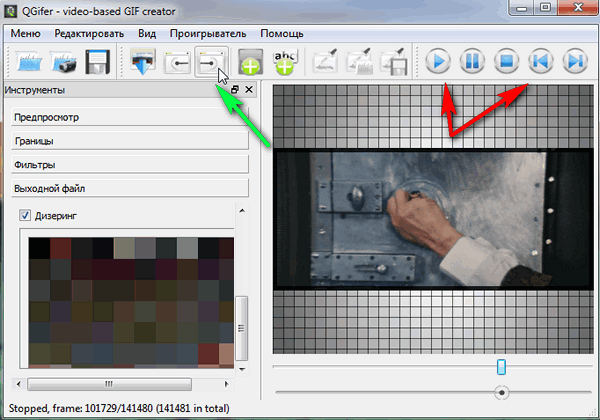
Task: Open the camera project toolbar icon
Action: tap(64, 61)
